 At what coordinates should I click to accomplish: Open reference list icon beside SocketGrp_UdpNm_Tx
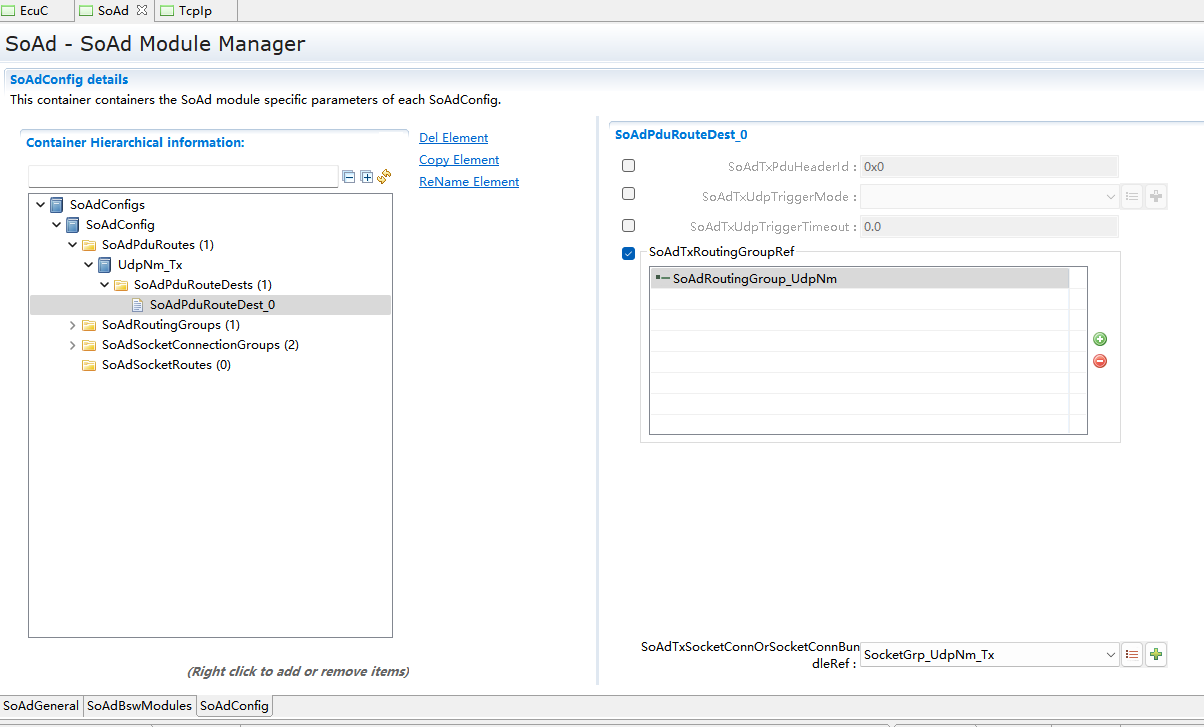[x=1132, y=655]
